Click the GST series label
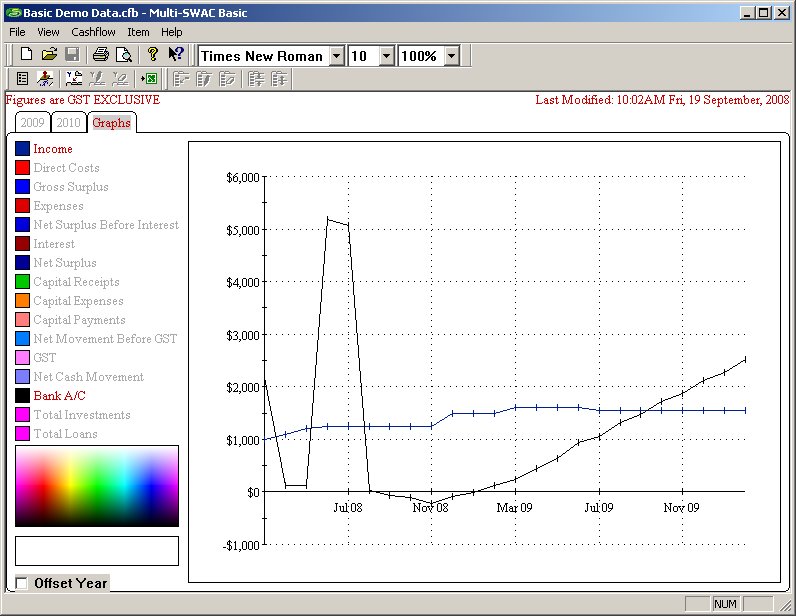796x616 pixels. 45,358
